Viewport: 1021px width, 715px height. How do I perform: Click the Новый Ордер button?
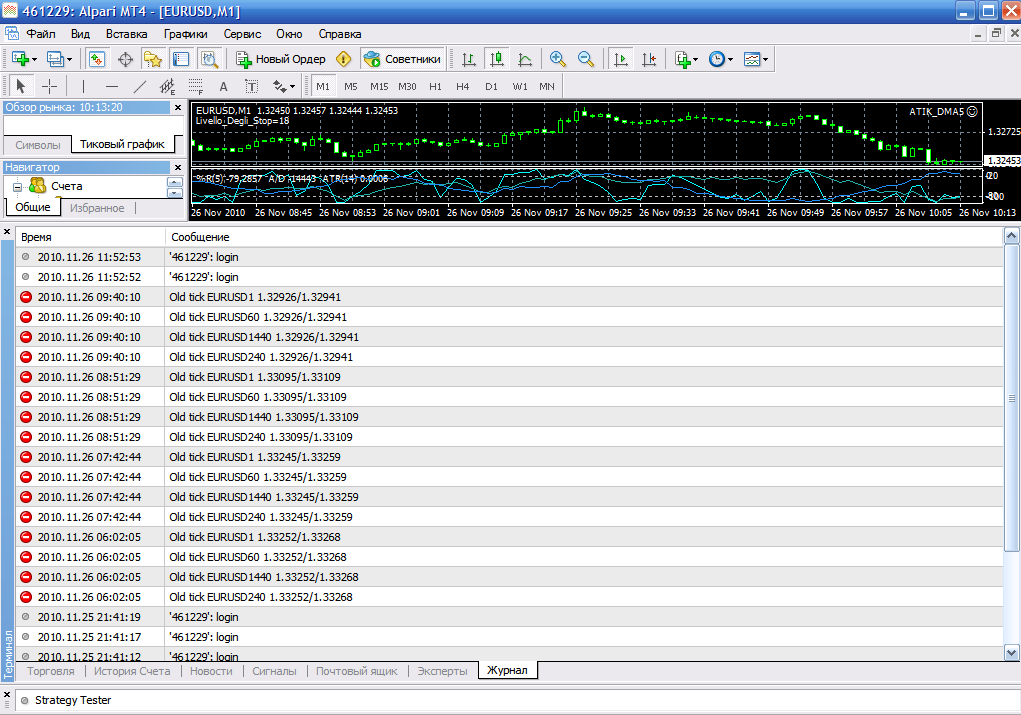tap(281, 59)
